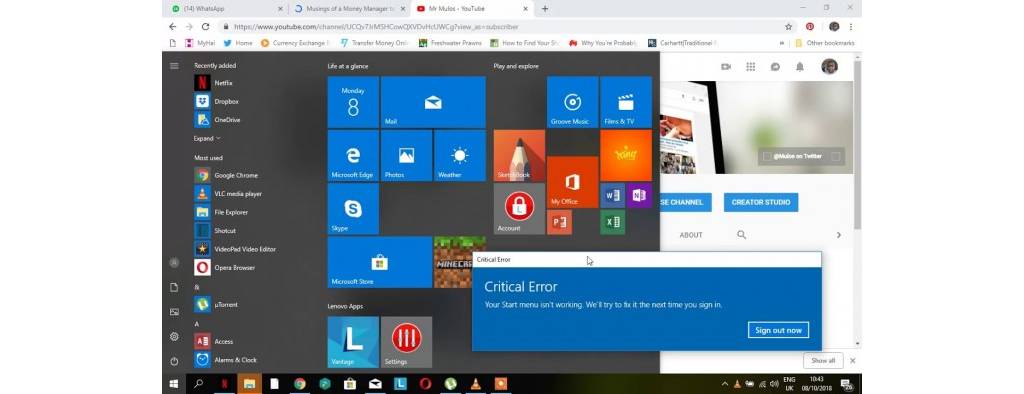Open the My Office tile
Image resolution: width=1024 pixels, height=394 pixels.
tap(573, 182)
